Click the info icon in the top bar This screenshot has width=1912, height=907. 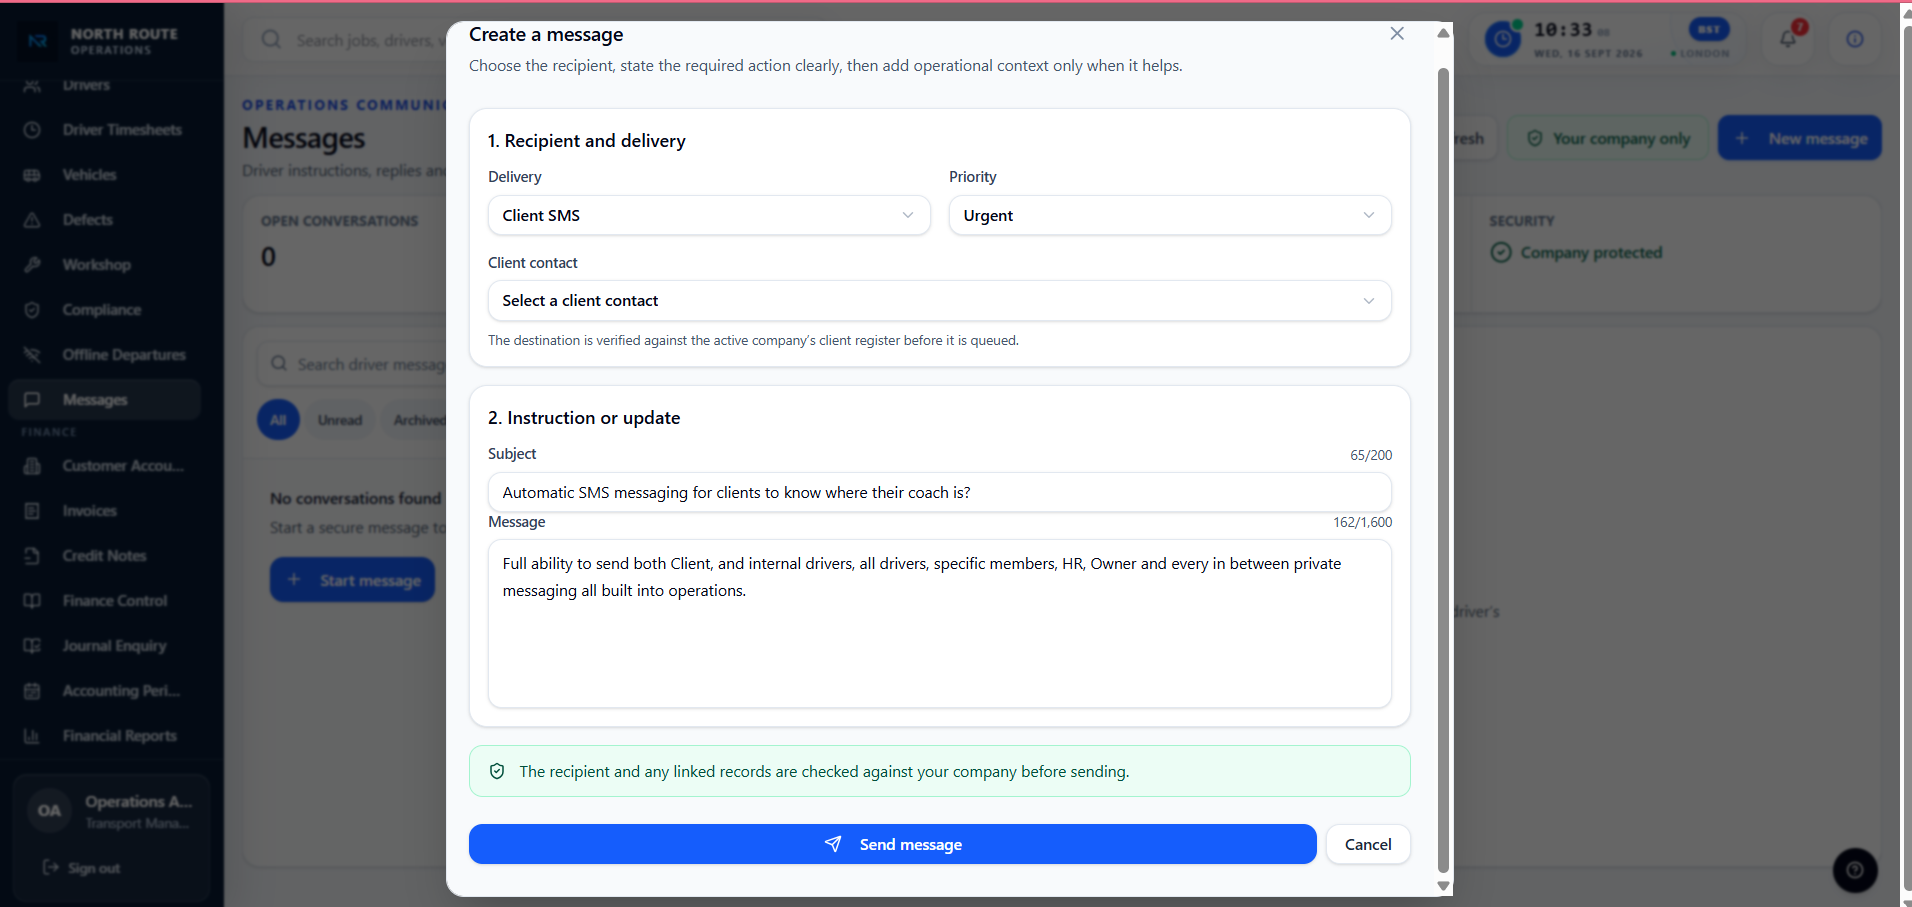click(1855, 39)
